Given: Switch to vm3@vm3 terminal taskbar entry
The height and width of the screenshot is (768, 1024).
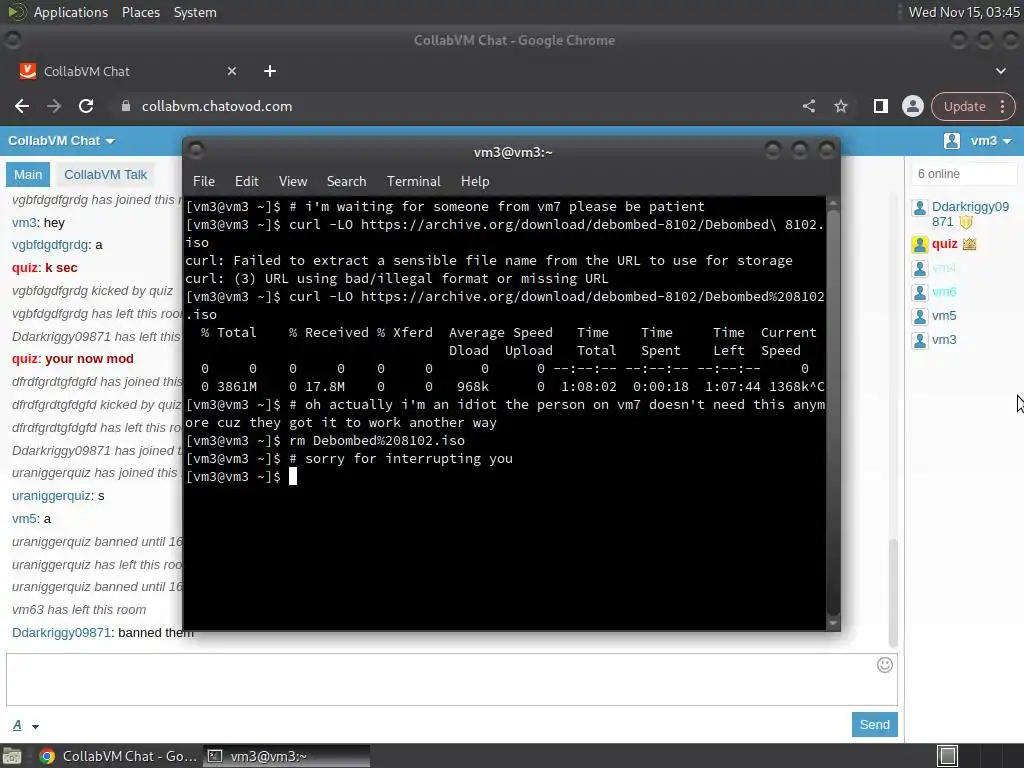Looking at the screenshot, I should point(286,756).
